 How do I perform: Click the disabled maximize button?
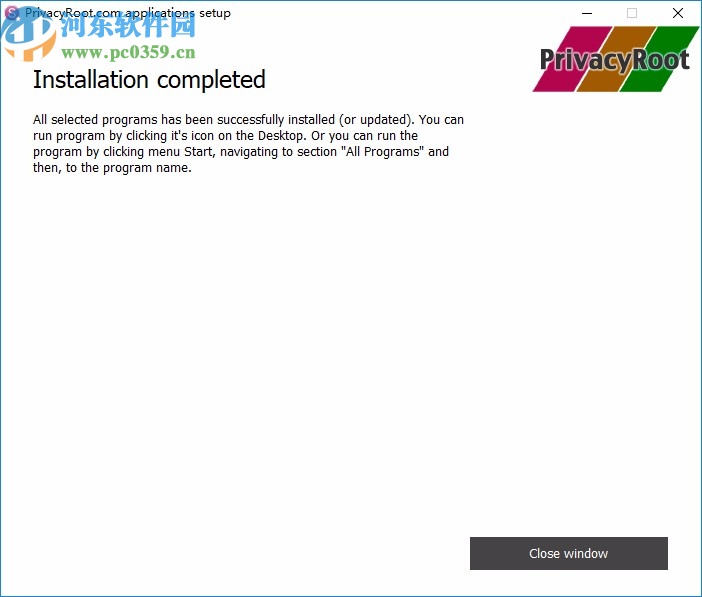632,13
